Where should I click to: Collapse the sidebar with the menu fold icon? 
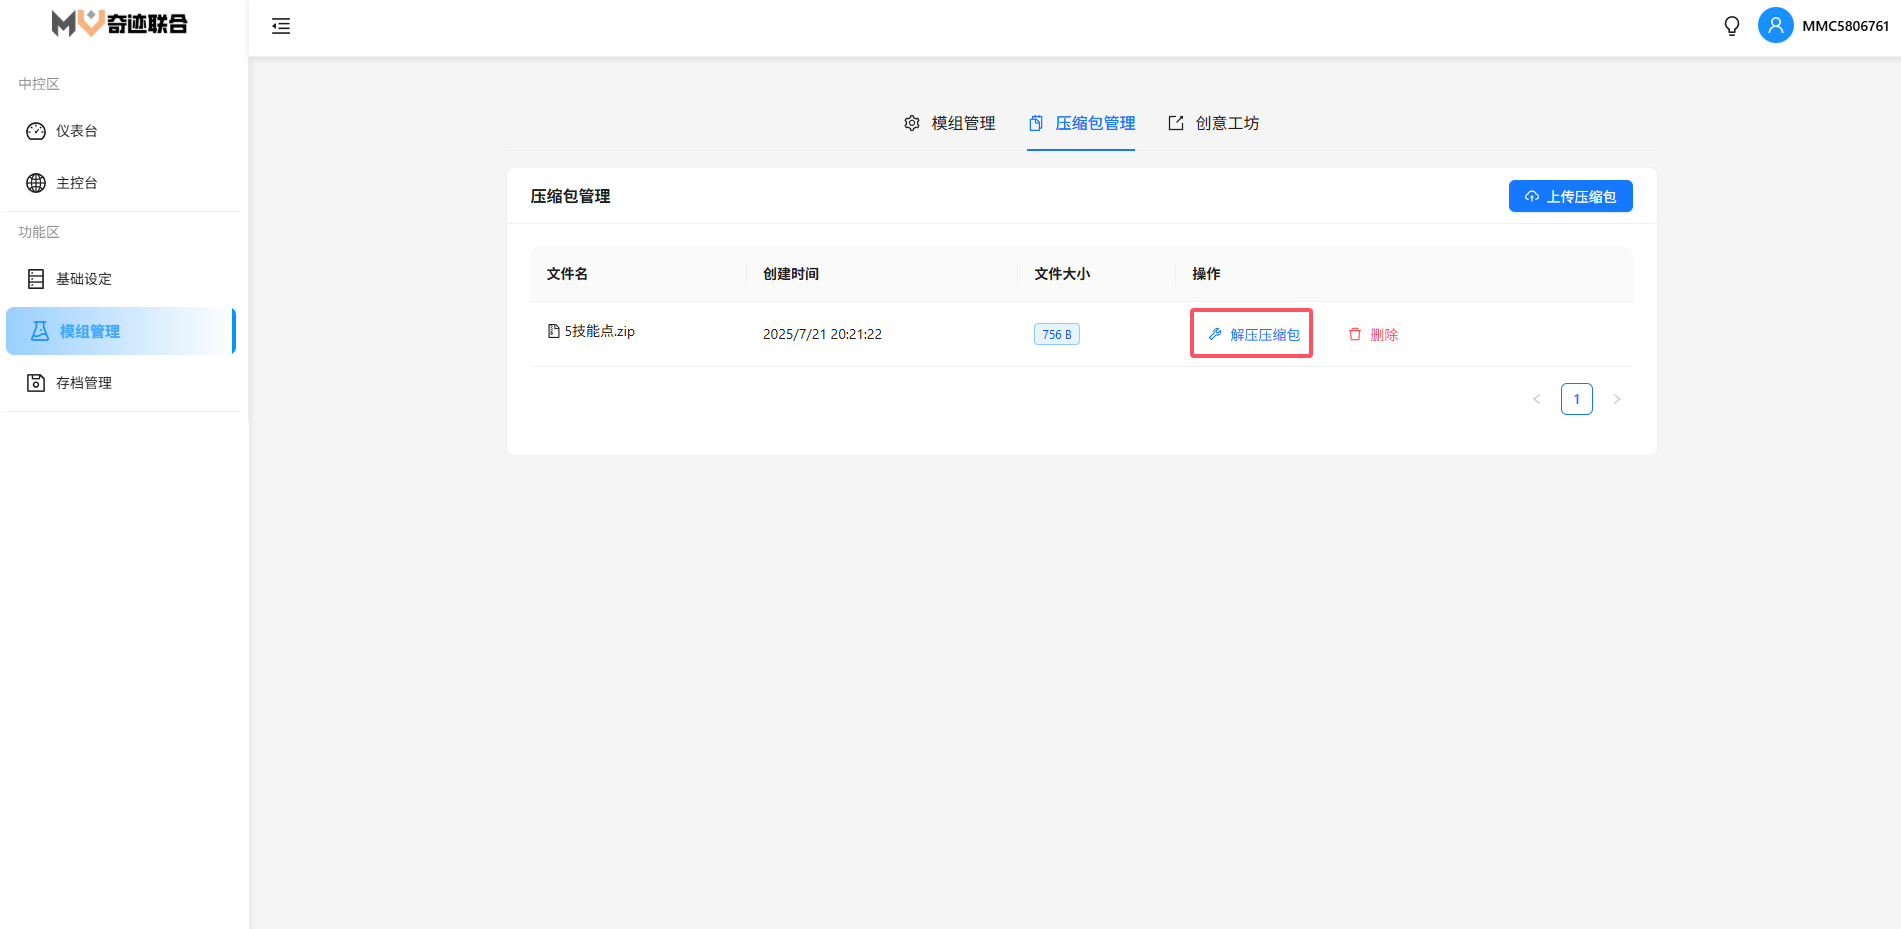tap(281, 26)
